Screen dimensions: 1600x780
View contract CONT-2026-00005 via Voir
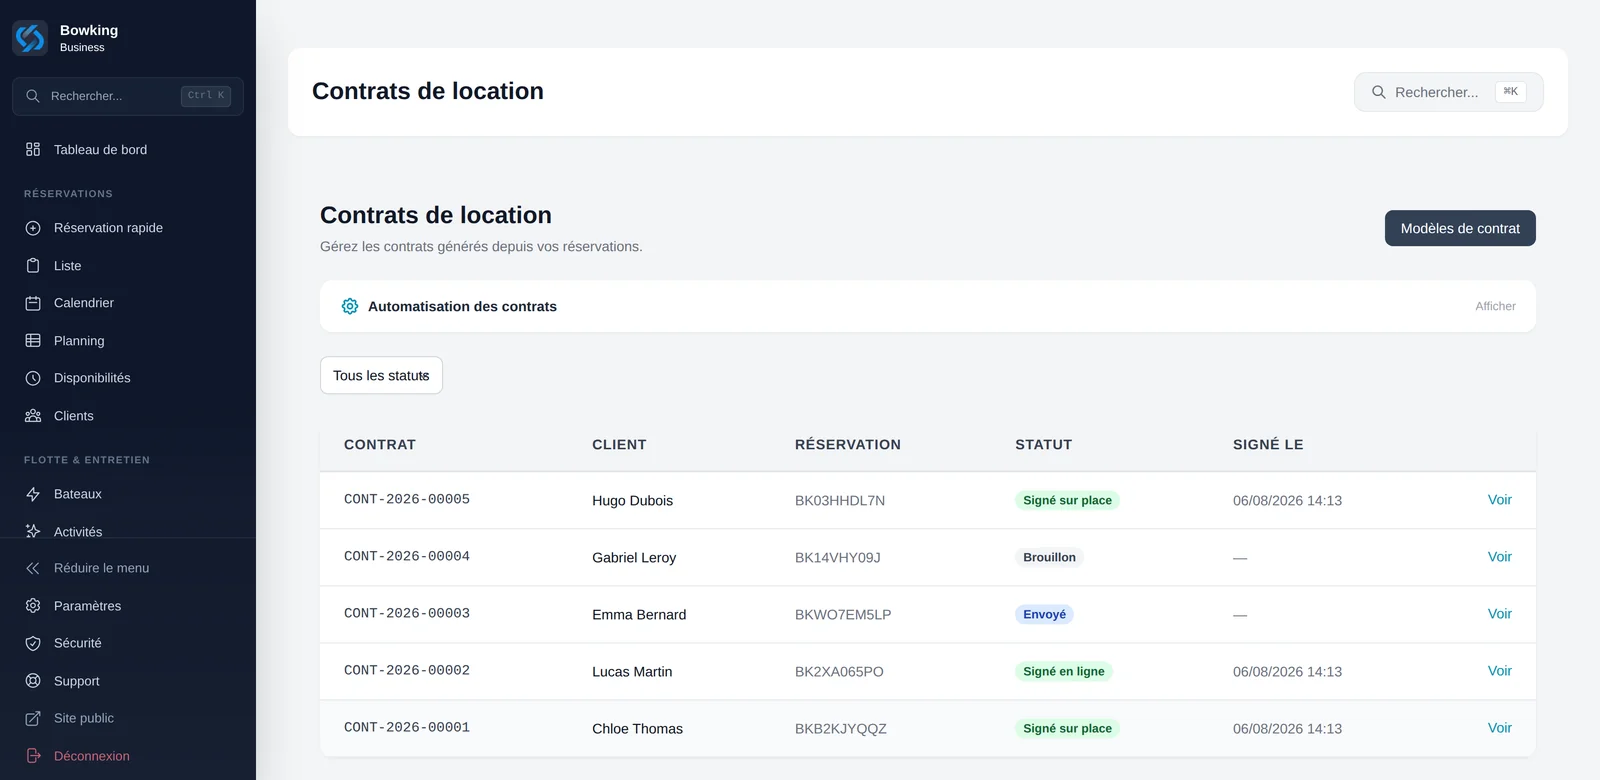(1499, 500)
